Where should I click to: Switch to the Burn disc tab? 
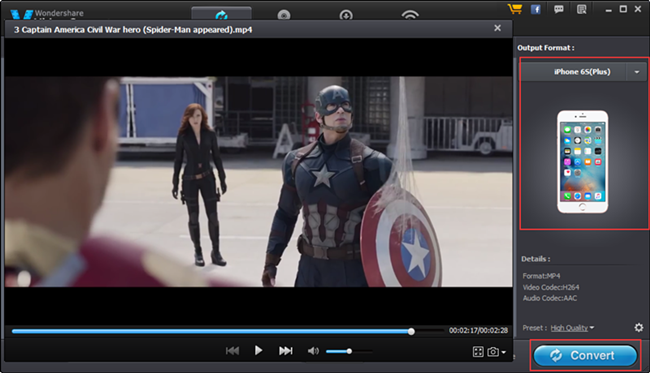tap(284, 15)
